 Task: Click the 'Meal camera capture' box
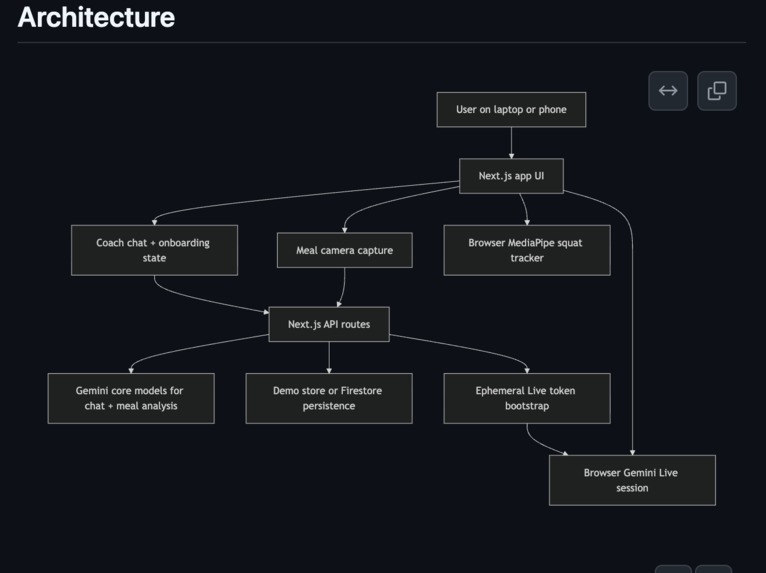344,250
